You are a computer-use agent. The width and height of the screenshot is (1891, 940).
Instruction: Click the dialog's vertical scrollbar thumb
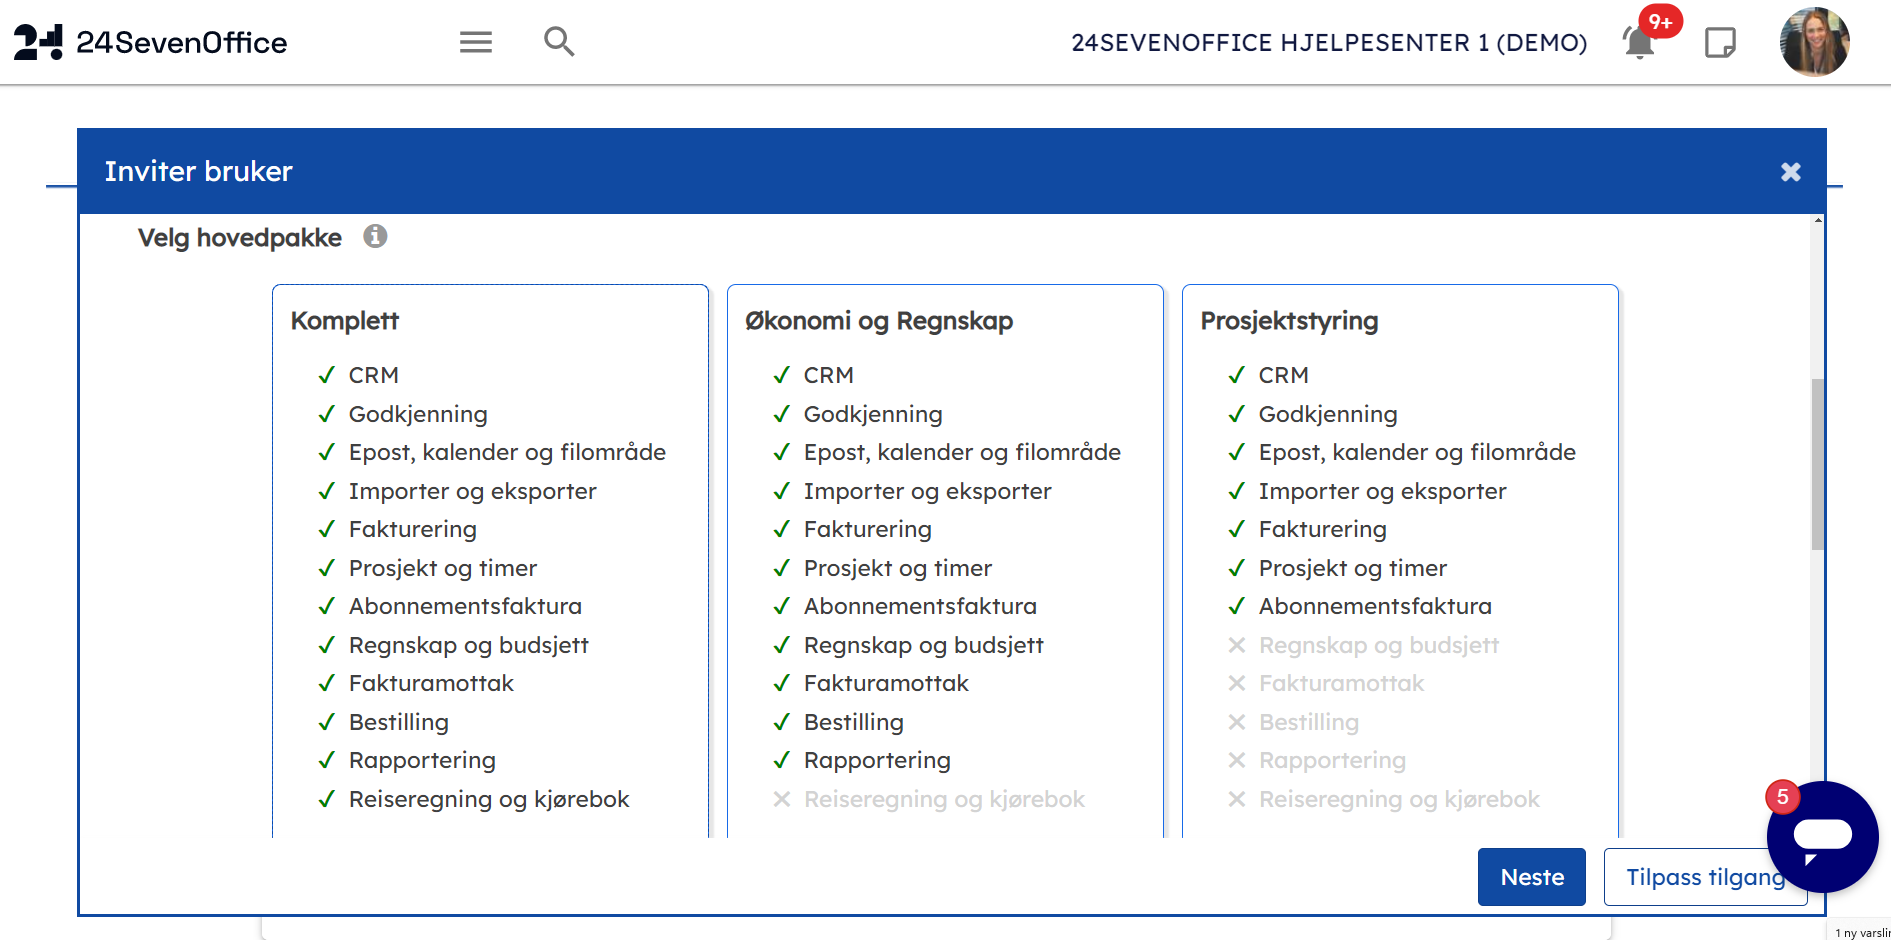tap(1818, 464)
